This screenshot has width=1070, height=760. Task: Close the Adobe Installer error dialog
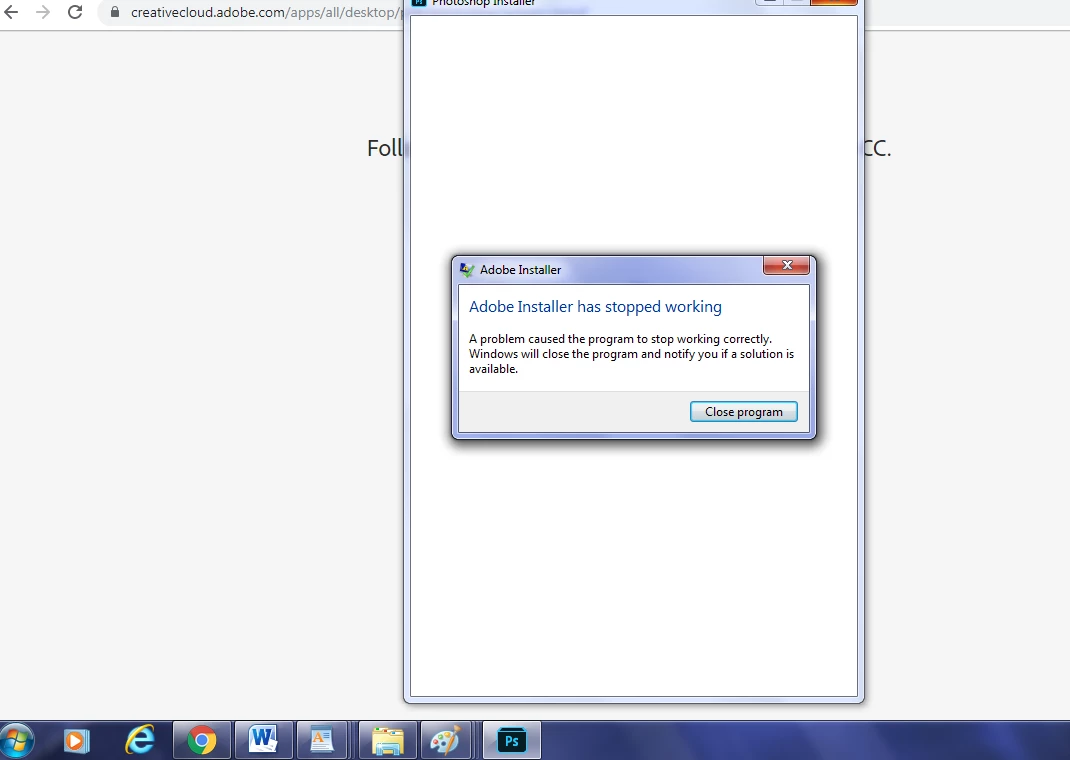pos(786,265)
